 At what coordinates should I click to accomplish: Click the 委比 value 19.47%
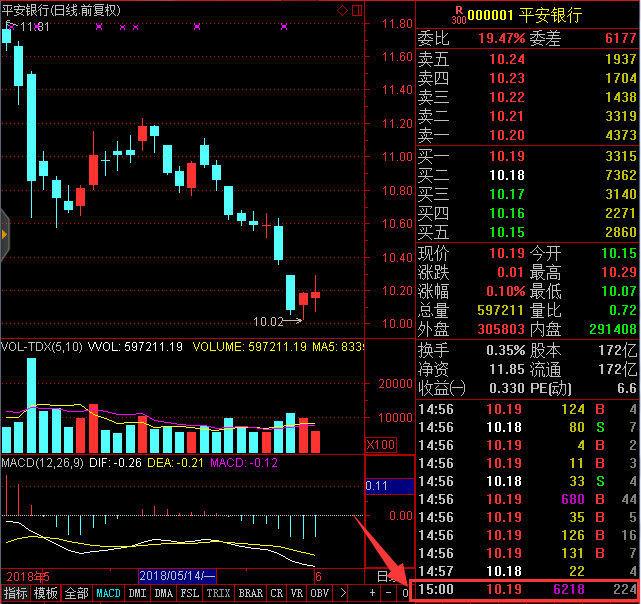click(501, 38)
